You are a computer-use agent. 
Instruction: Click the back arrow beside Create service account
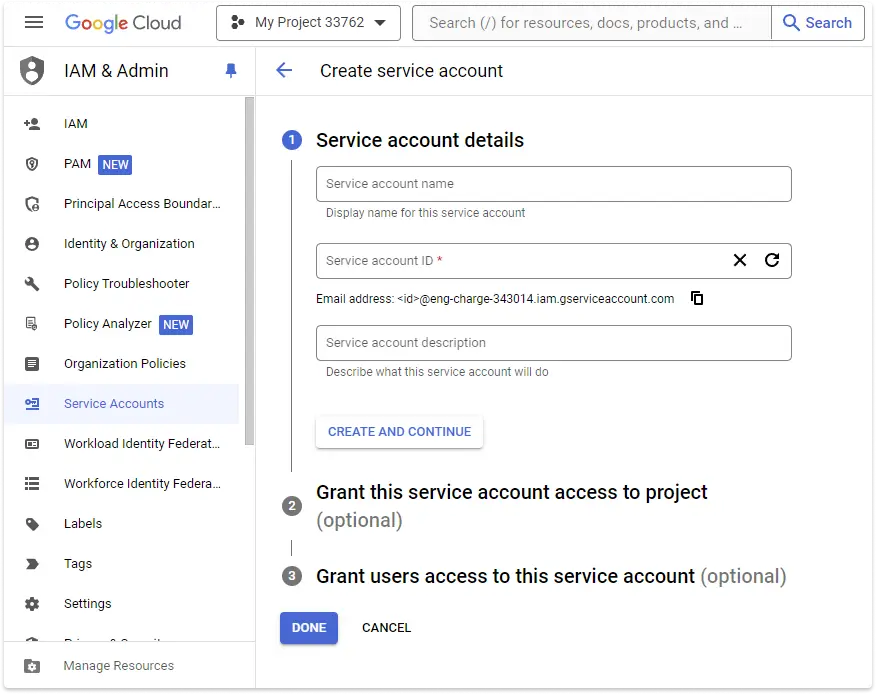[284, 70]
